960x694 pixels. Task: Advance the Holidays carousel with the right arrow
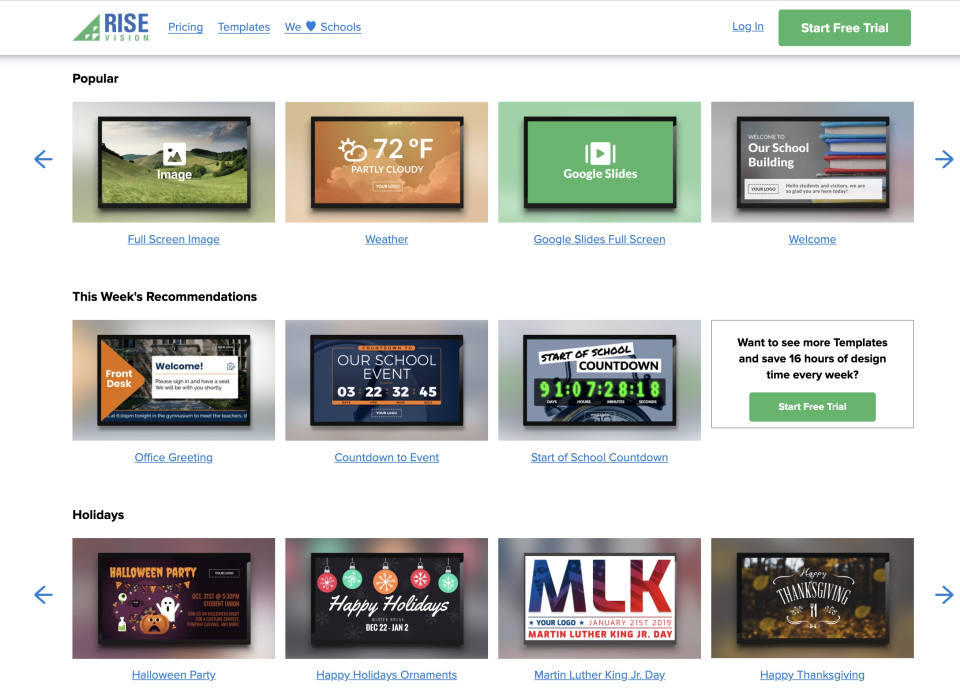tap(944, 594)
